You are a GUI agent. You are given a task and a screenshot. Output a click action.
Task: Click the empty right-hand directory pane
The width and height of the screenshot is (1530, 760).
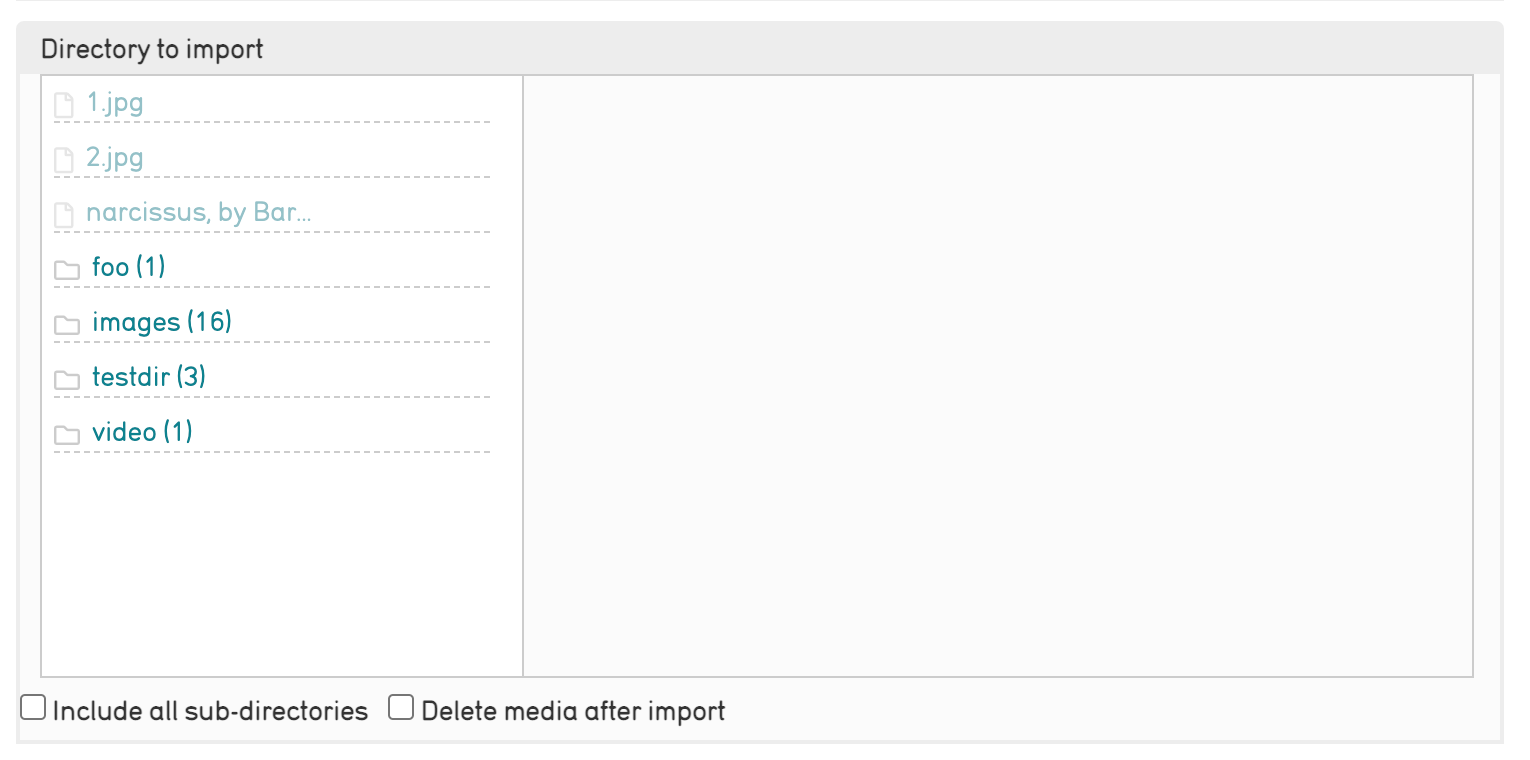point(997,376)
